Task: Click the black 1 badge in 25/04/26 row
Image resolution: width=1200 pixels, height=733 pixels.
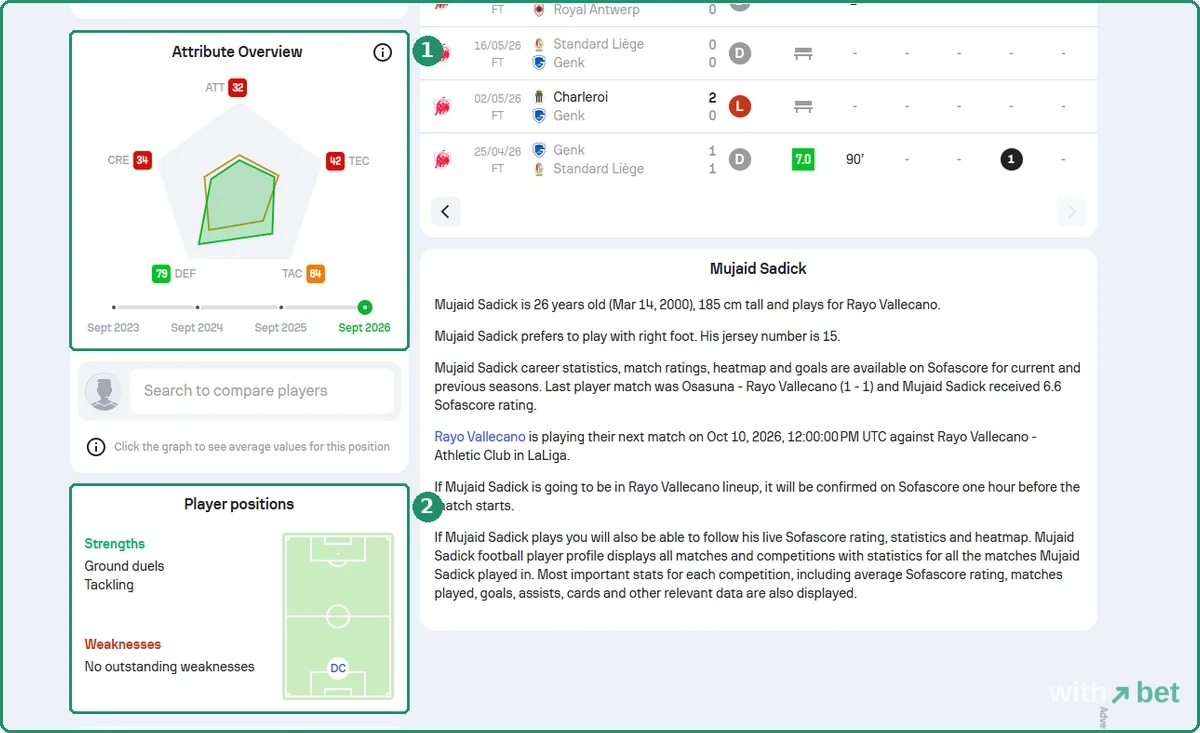Action: click(x=1011, y=159)
